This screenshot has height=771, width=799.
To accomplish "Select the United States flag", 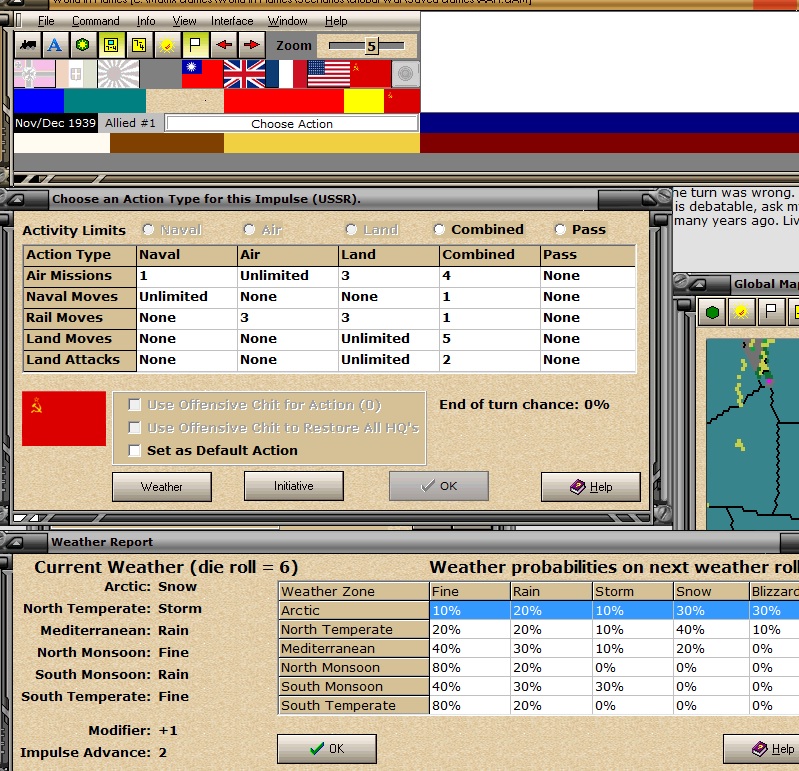I will tap(329, 74).
